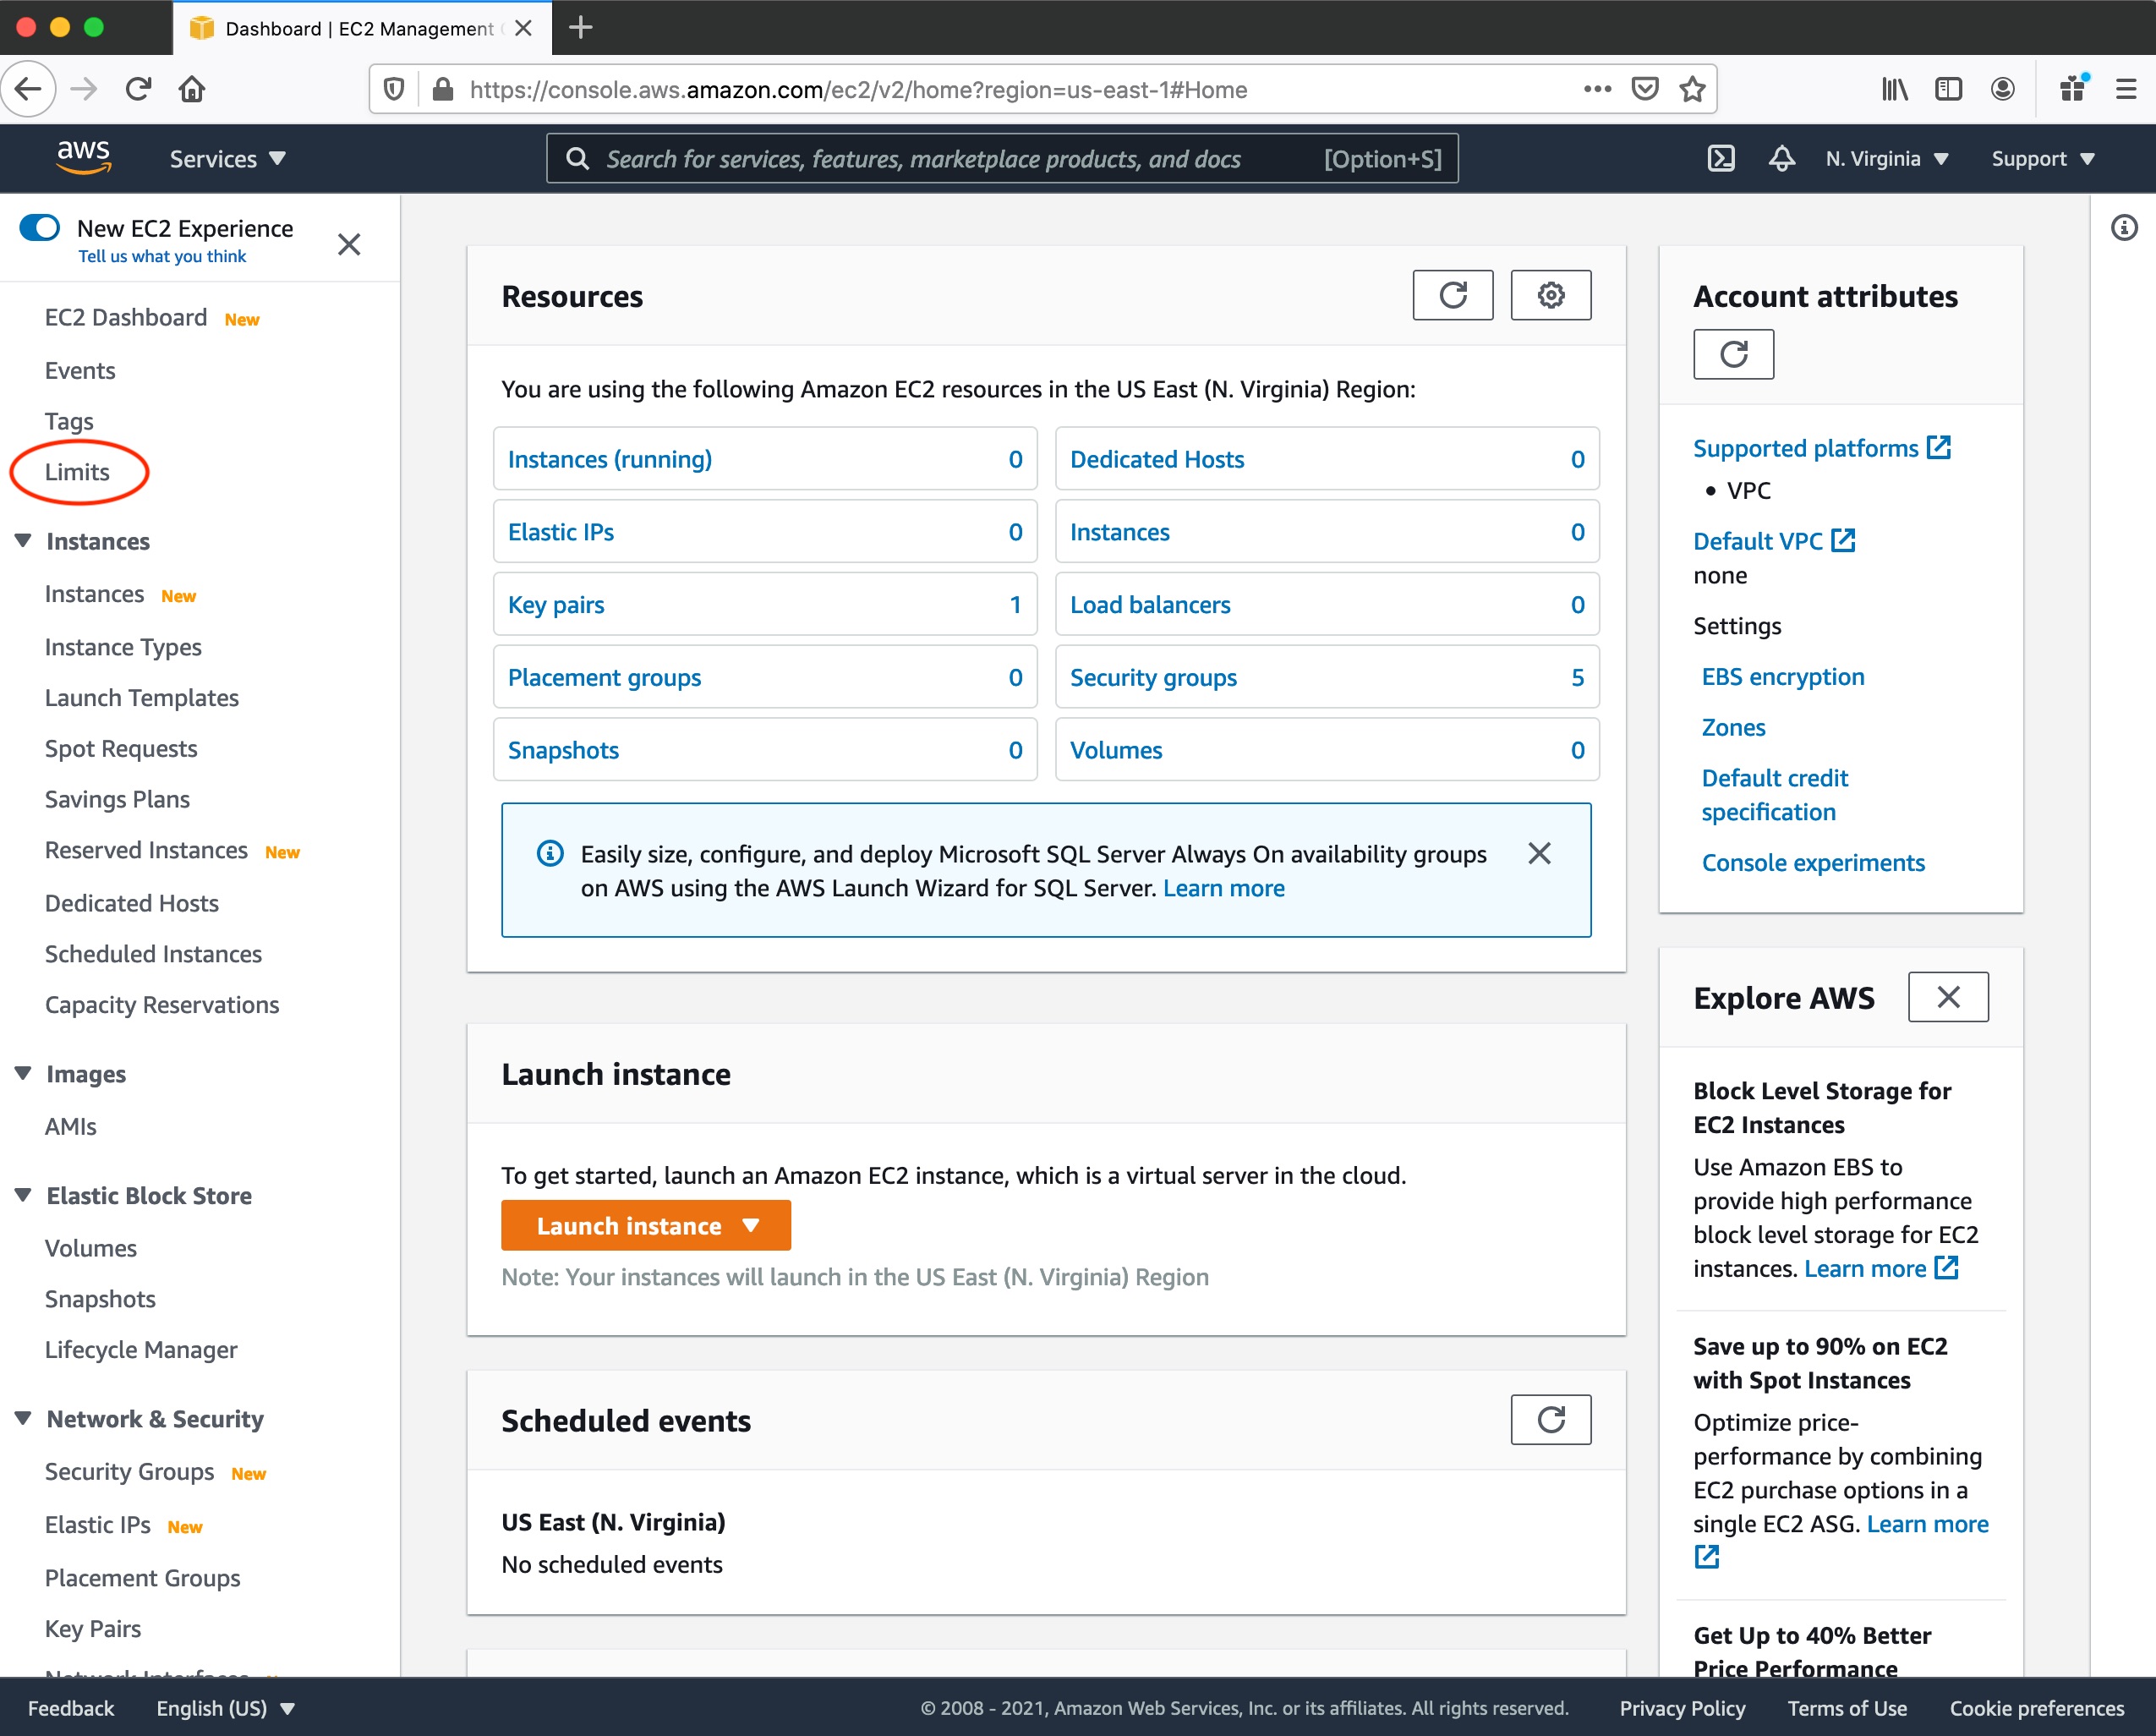The width and height of the screenshot is (2156, 1736).
Task: Open Firefox library icon
Action: click(x=1894, y=90)
